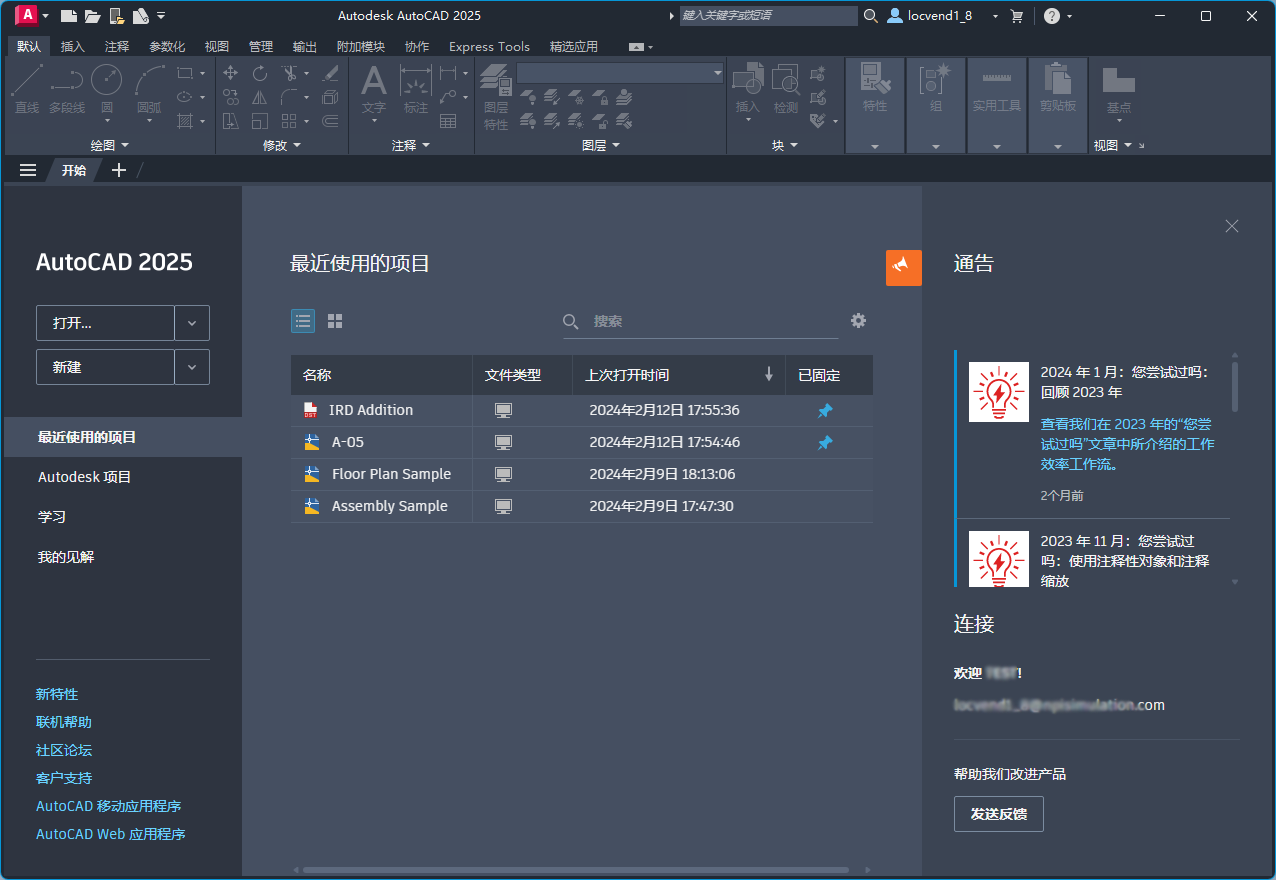This screenshot has height=880, width=1276.
Task: Switch recent items to list view
Action: click(x=303, y=321)
